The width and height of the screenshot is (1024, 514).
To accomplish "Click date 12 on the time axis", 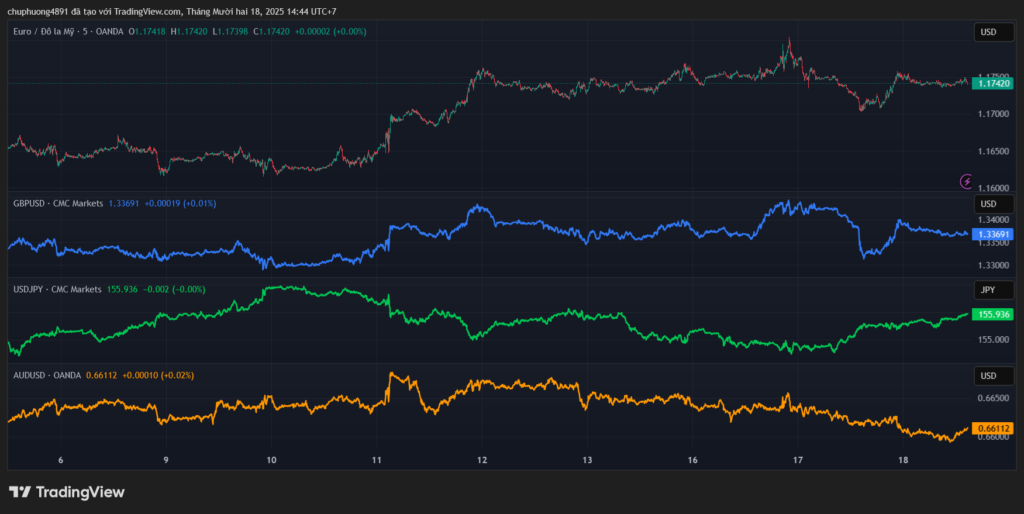I will (482, 461).
